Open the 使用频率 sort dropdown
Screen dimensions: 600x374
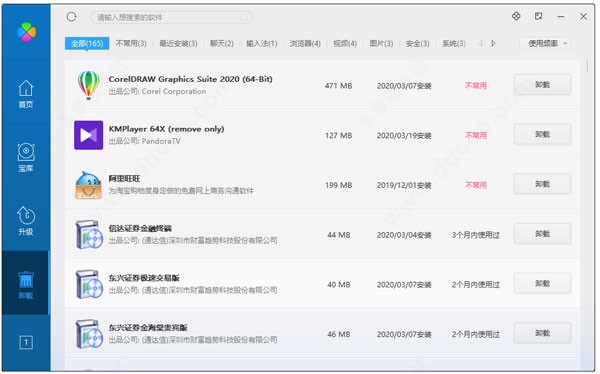coord(545,43)
